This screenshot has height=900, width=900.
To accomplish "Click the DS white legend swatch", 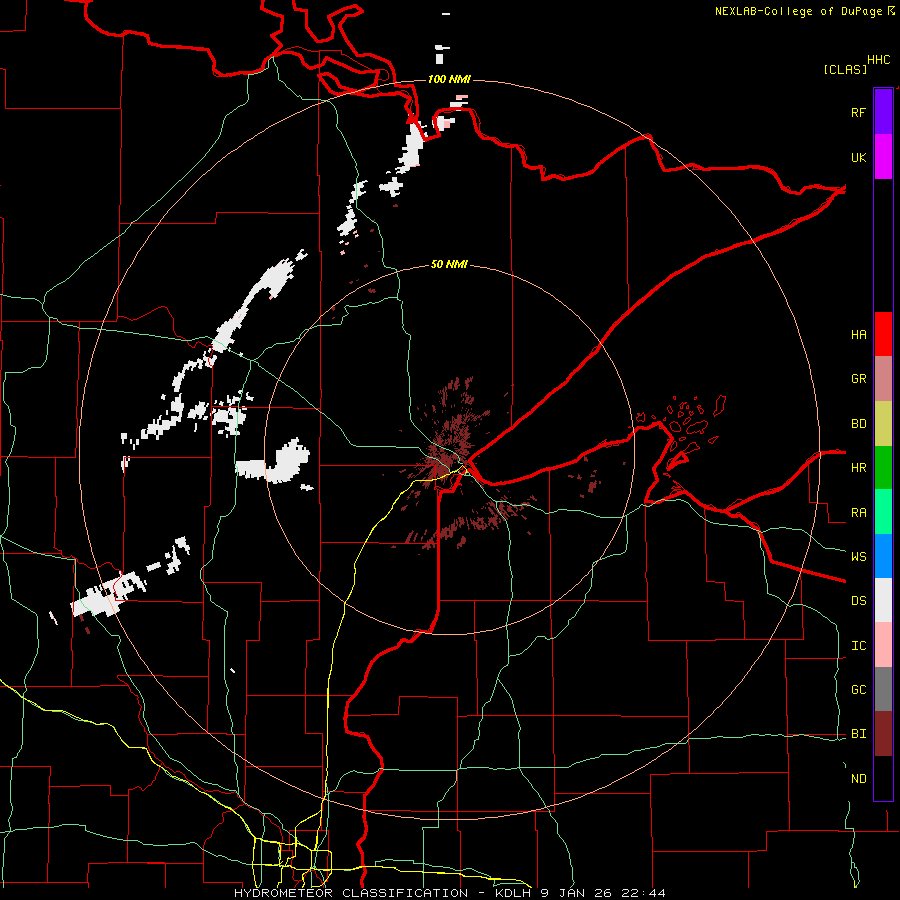I will pyautogui.click(x=883, y=600).
